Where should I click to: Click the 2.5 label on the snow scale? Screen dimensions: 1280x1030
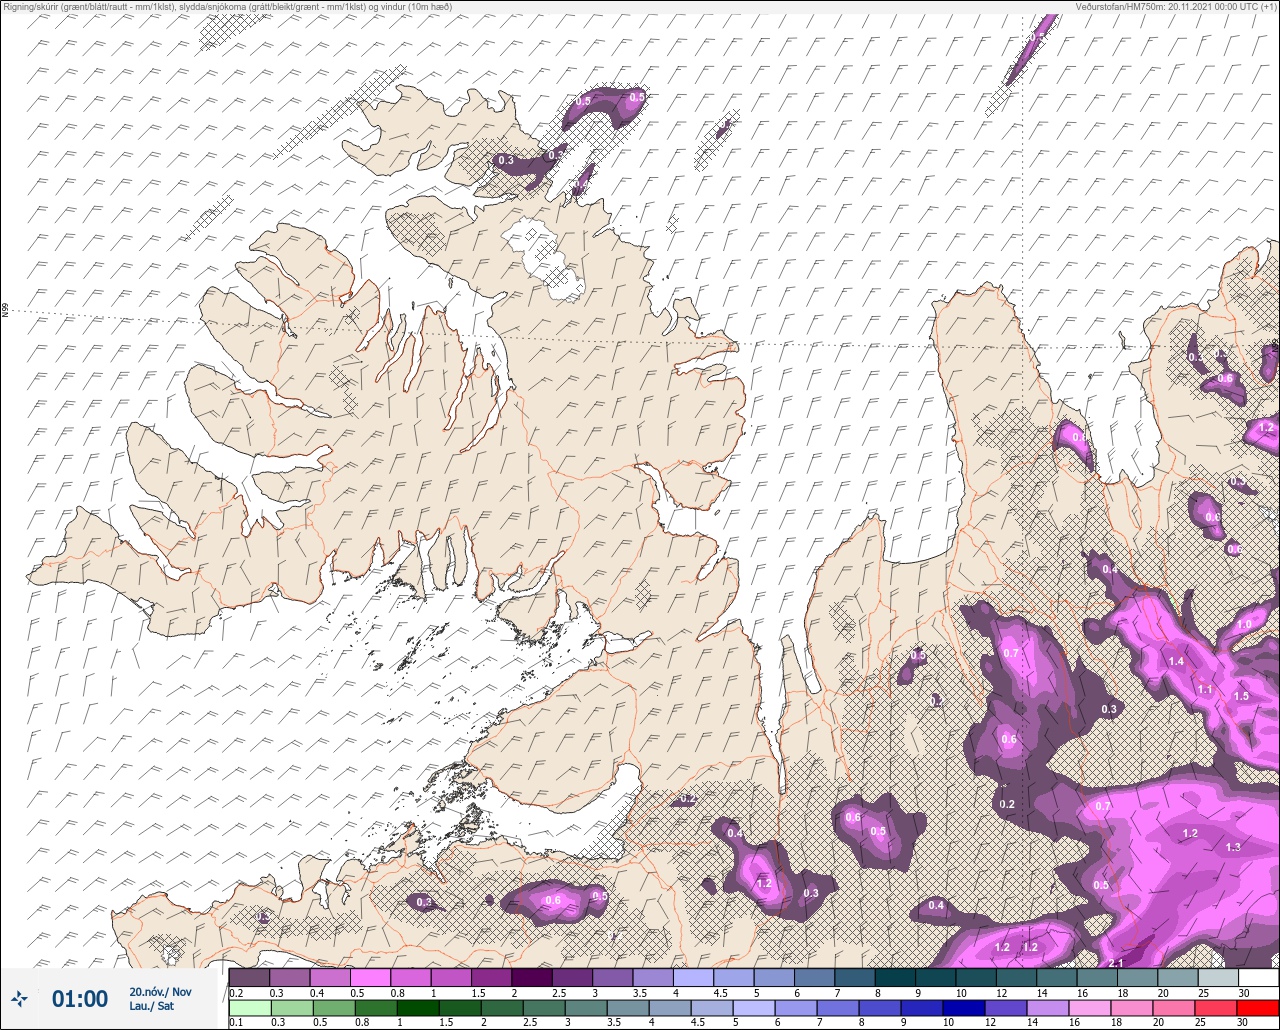[x=558, y=992]
